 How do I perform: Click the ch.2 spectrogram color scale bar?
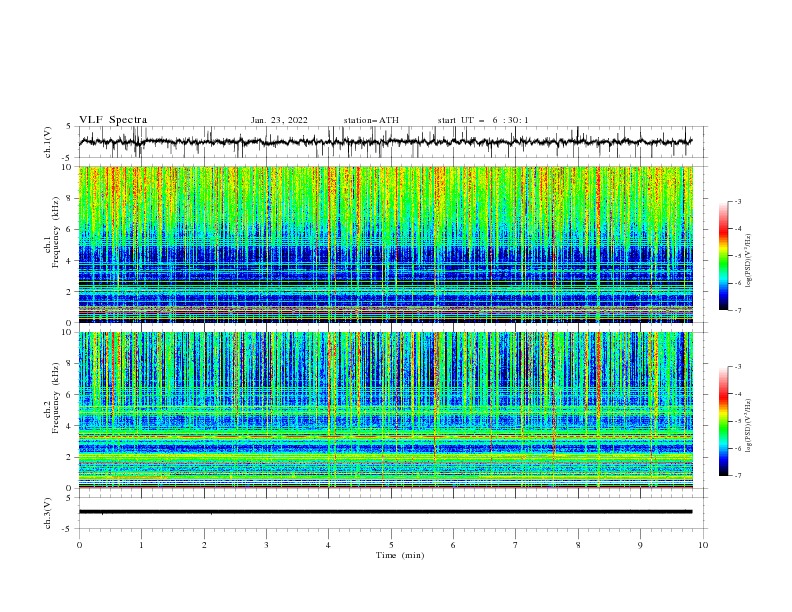[723, 421]
